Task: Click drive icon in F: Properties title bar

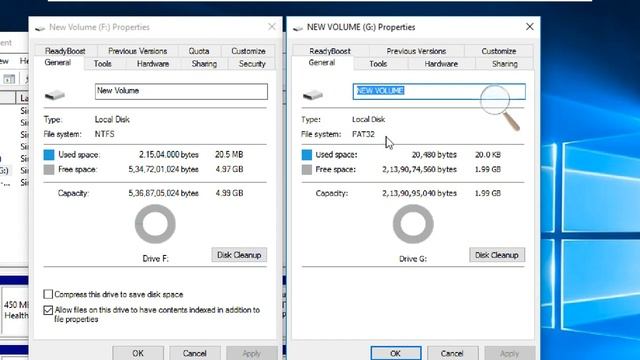Action: [40, 28]
